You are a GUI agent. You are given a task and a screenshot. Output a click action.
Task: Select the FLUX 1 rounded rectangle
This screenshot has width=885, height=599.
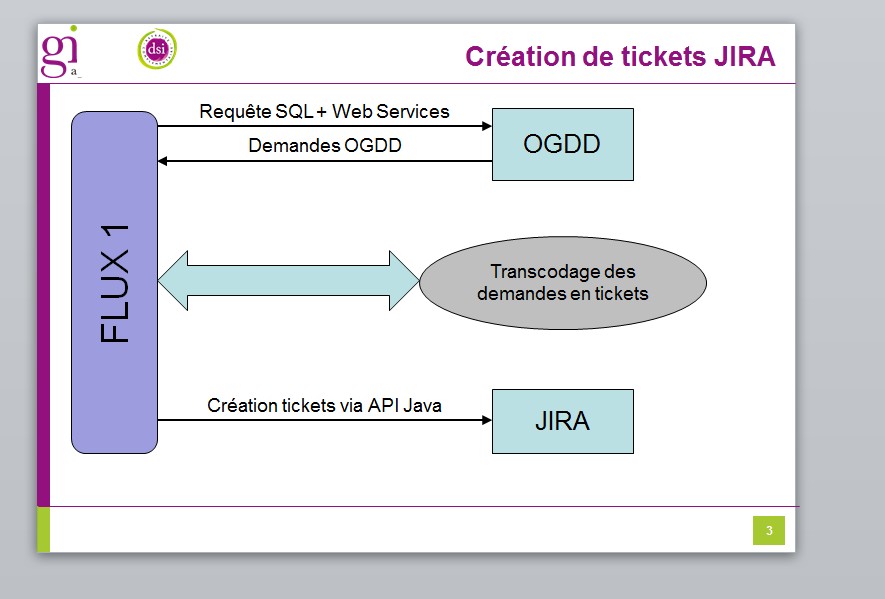point(115,282)
